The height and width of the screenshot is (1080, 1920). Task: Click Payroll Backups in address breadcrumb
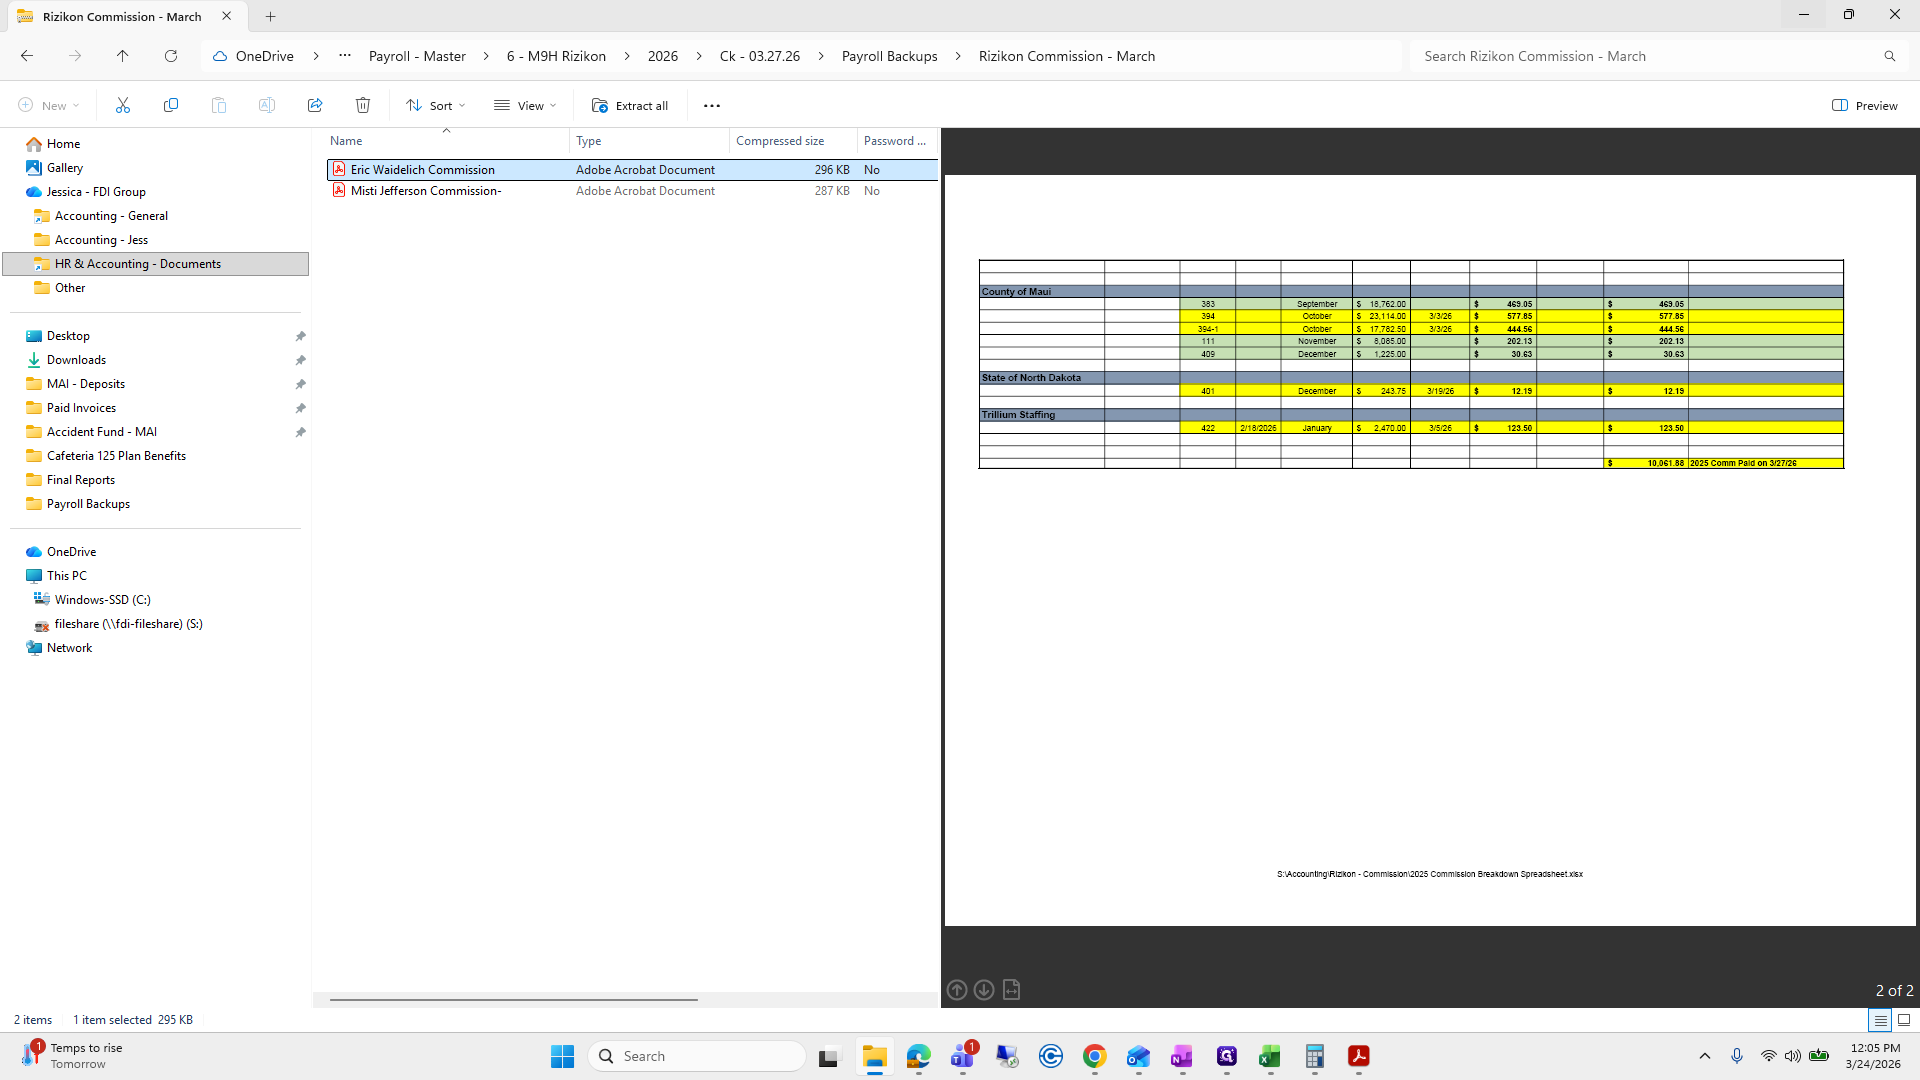pyautogui.click(x=889, y=56)
